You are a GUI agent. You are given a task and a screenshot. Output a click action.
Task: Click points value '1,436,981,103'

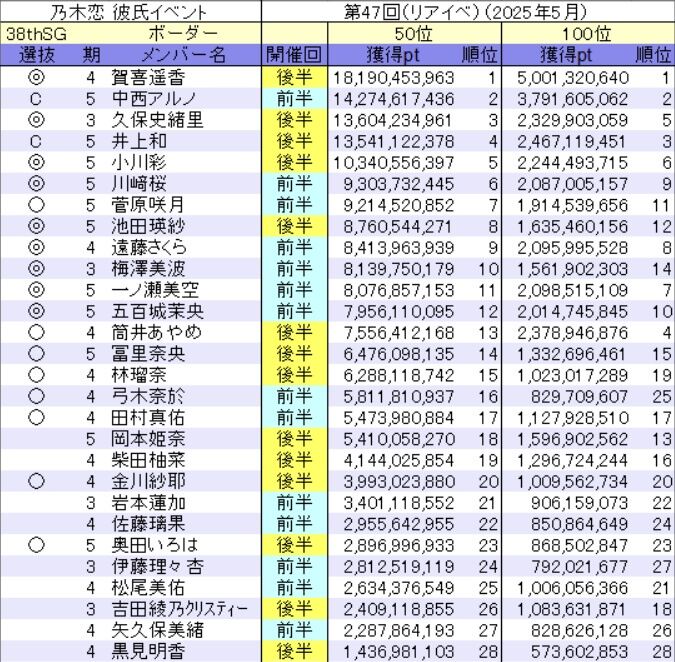[x=399, y=652]
